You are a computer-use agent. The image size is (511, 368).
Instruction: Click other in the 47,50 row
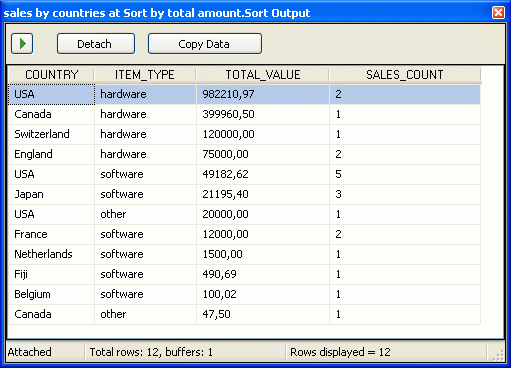point(145,314)
